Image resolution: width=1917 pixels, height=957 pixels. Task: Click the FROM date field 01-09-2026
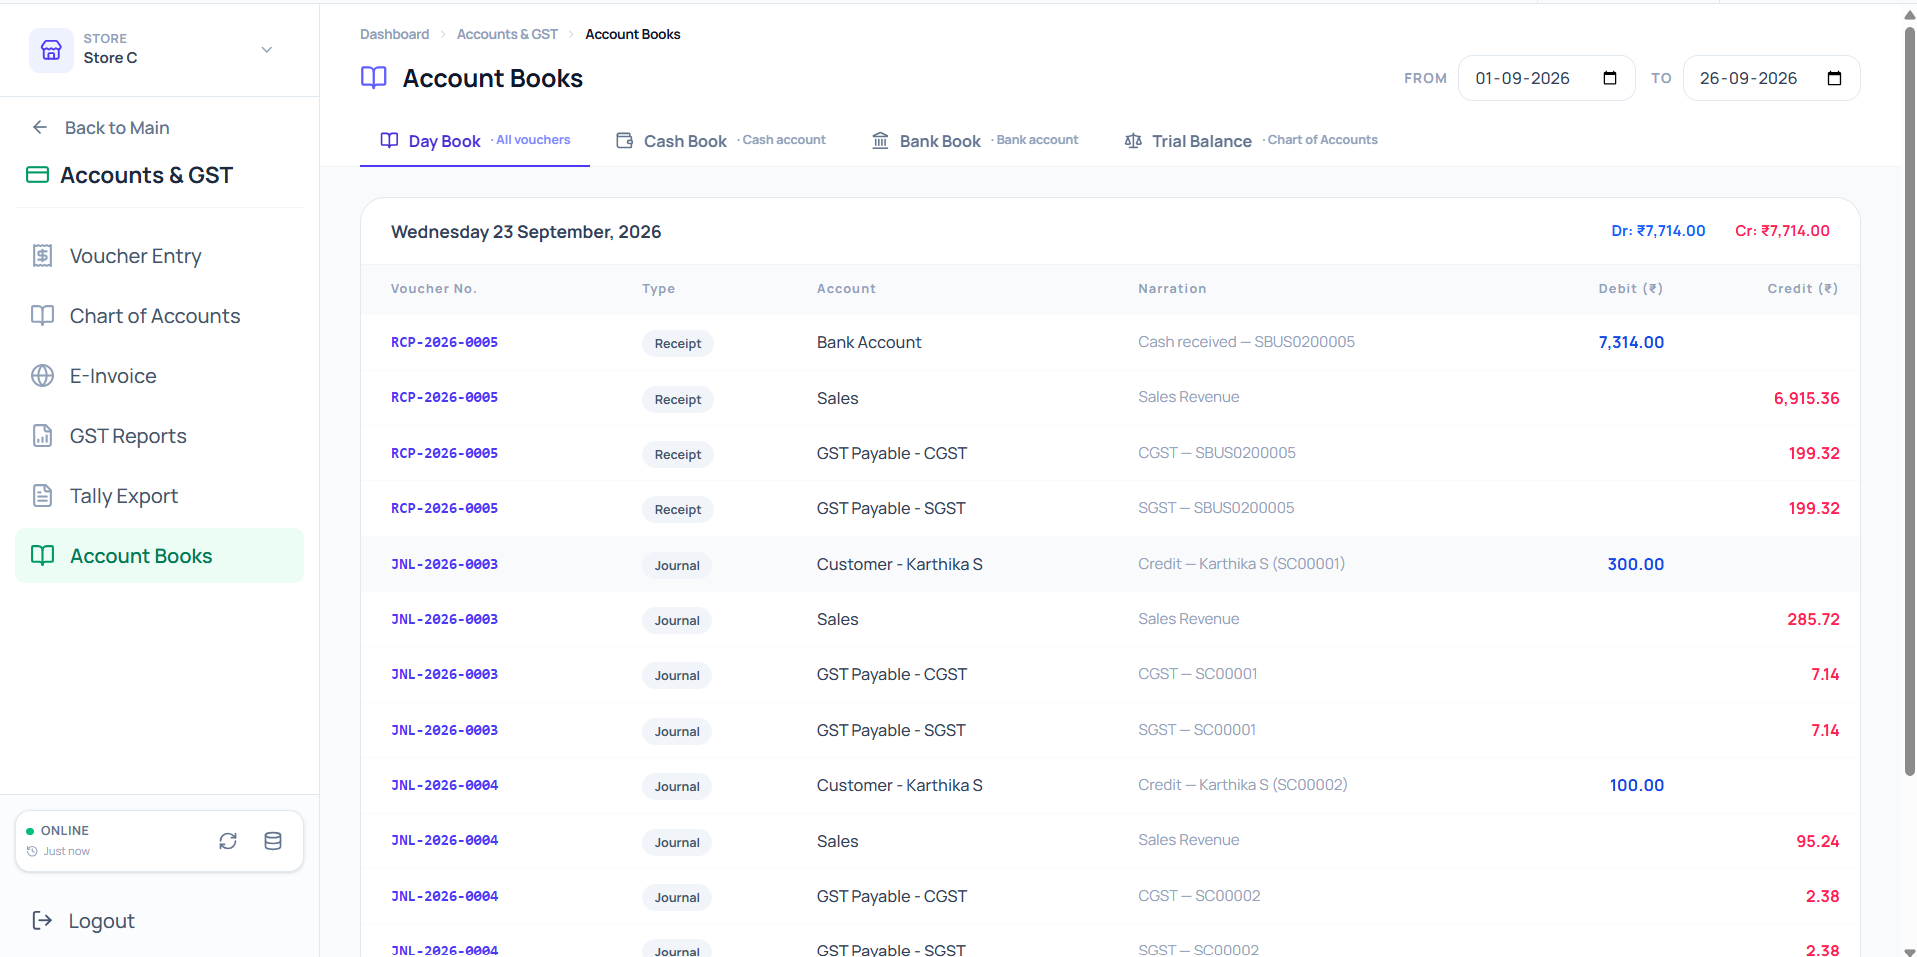(x=1546, y=78)
